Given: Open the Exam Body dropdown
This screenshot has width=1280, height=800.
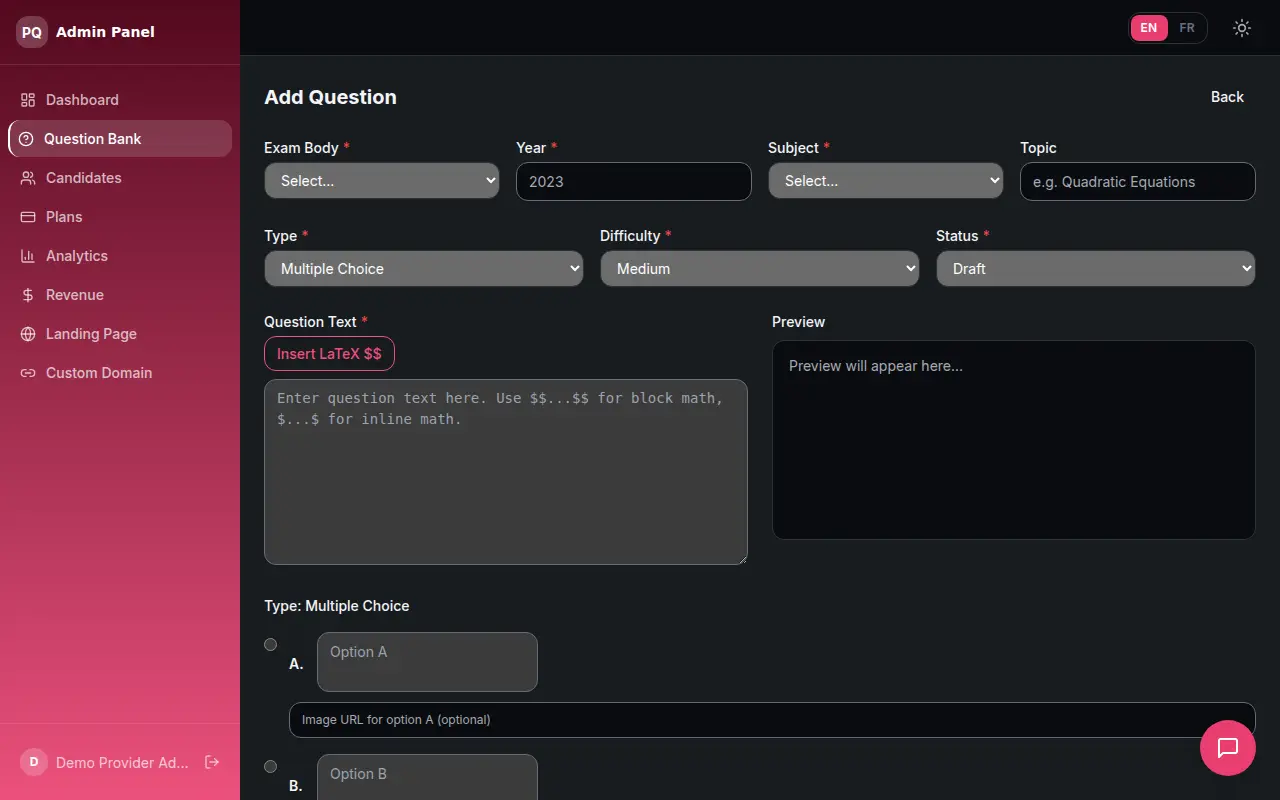Looking at the screenshot, I should tap(382, 181).
